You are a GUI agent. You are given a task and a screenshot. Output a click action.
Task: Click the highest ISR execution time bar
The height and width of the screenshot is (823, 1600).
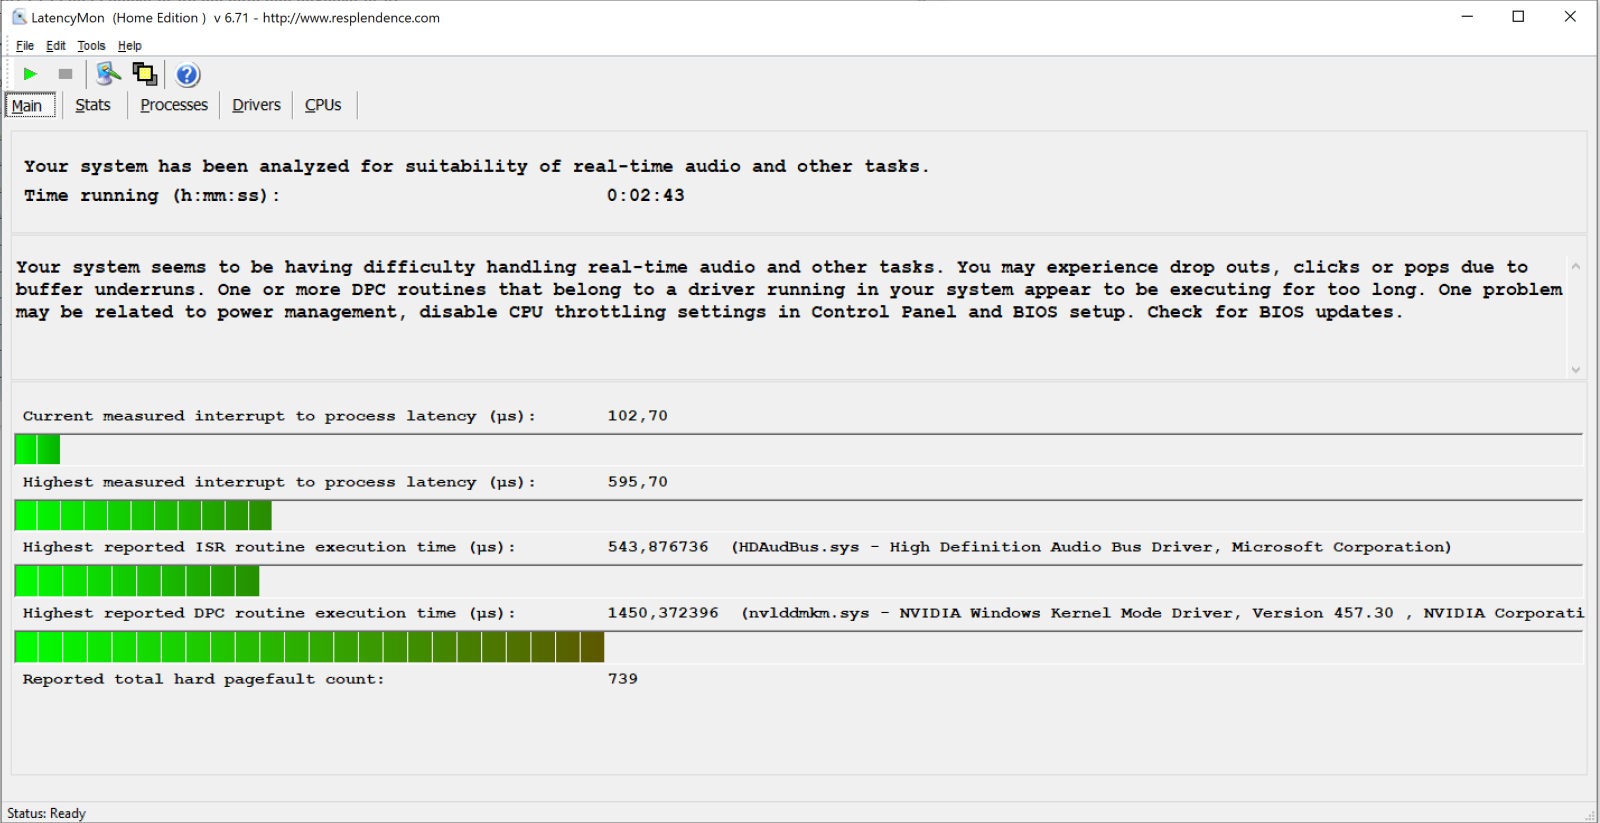[x=798, y=581]
